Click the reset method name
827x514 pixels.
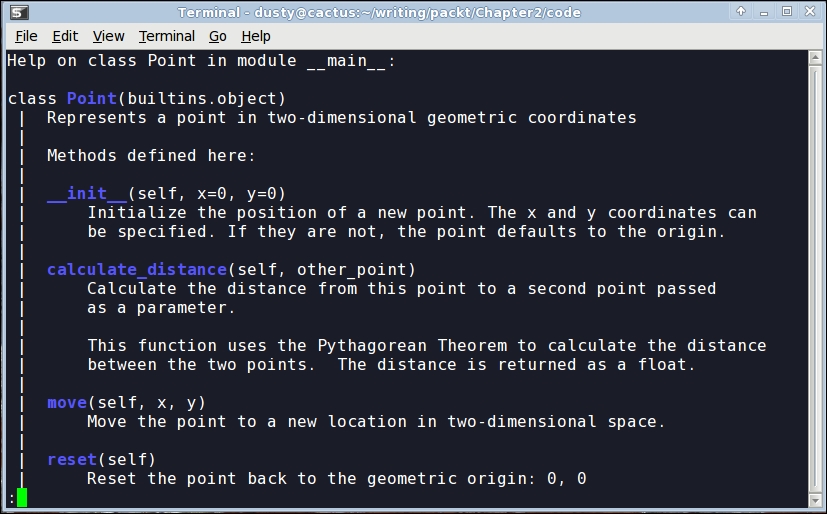[72, 460]
